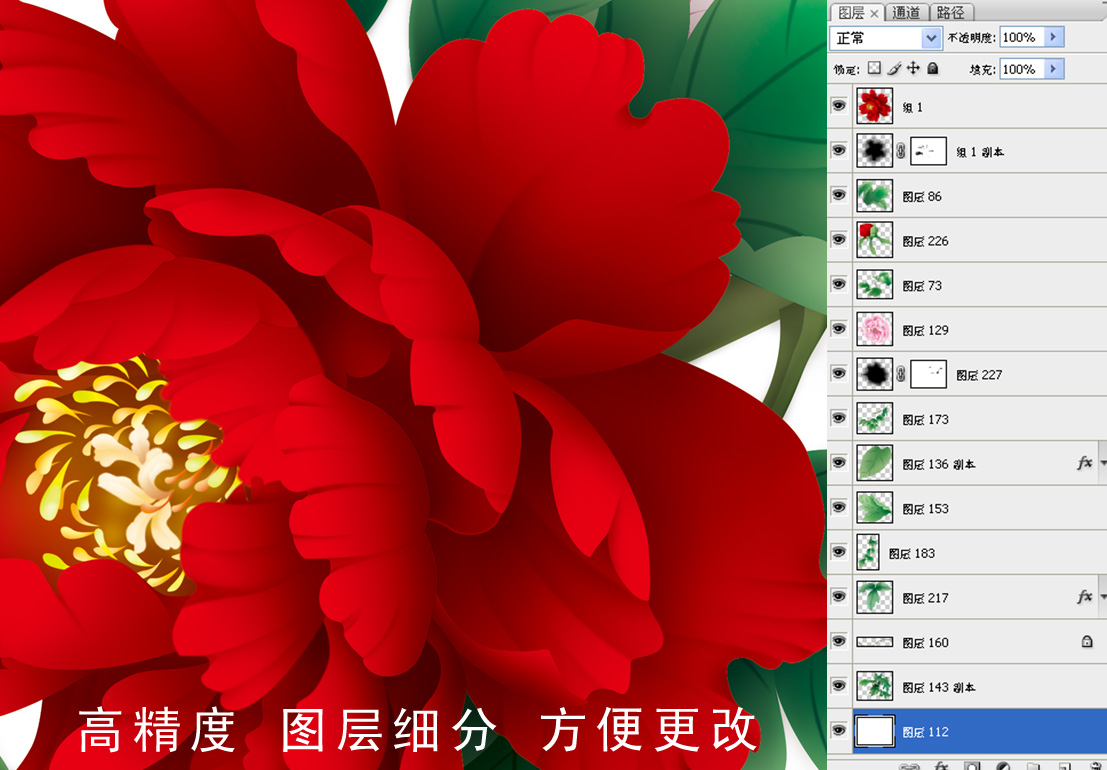Screen dimensions: 1107x770
Task: Click fx effects icon on 图层 217
Action: [1084, 597]
